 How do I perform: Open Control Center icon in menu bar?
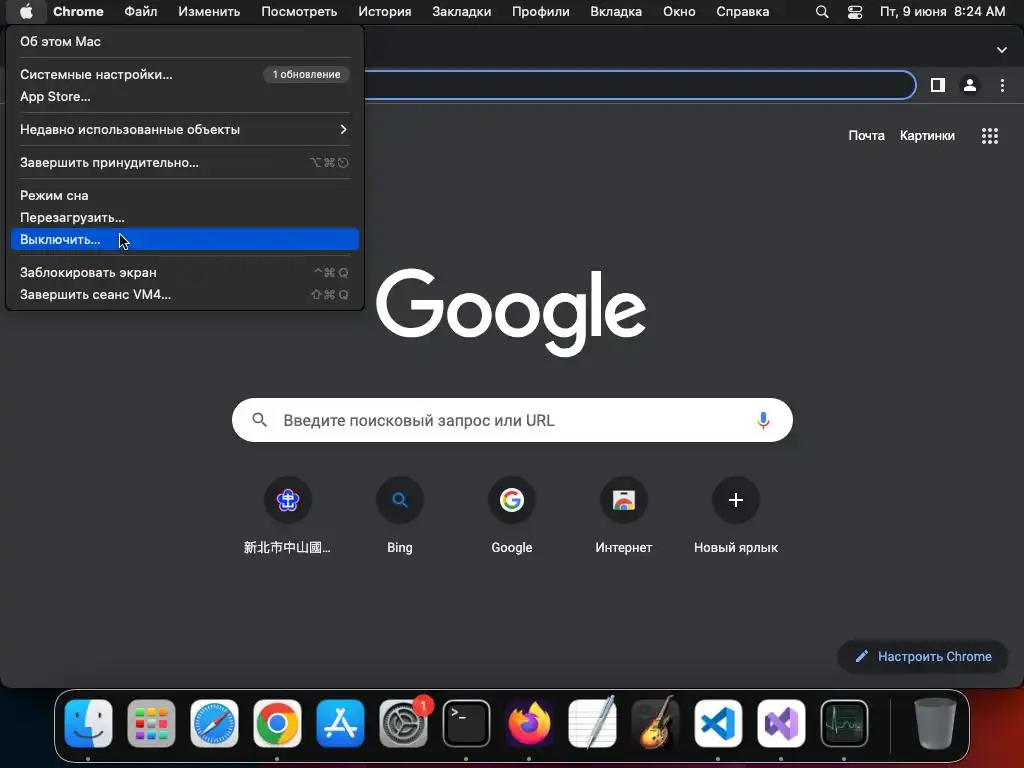[855, 12]
